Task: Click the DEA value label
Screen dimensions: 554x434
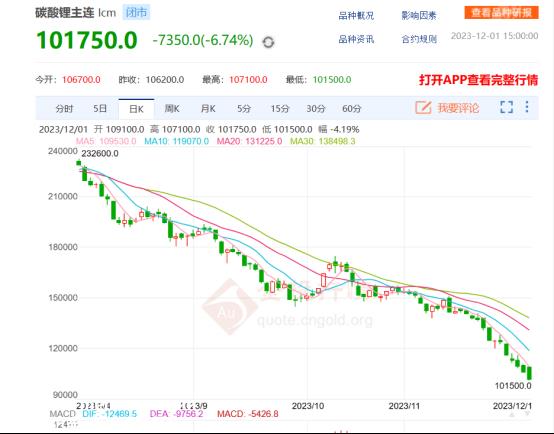Action: (x=177, y=414)
